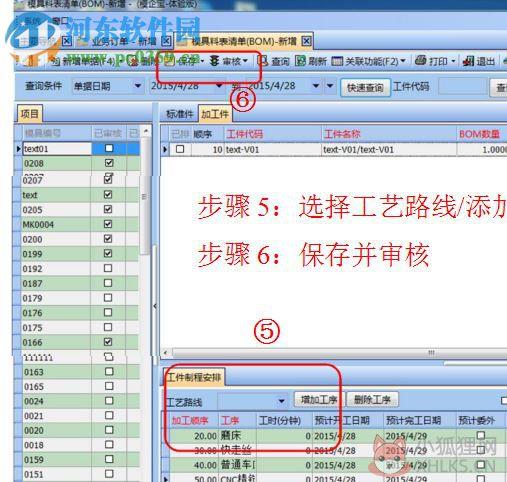This screenshot has height=482, width=507.
Task: Click the 退出 exit toolbar icon
Action: [x=468, y=61]
